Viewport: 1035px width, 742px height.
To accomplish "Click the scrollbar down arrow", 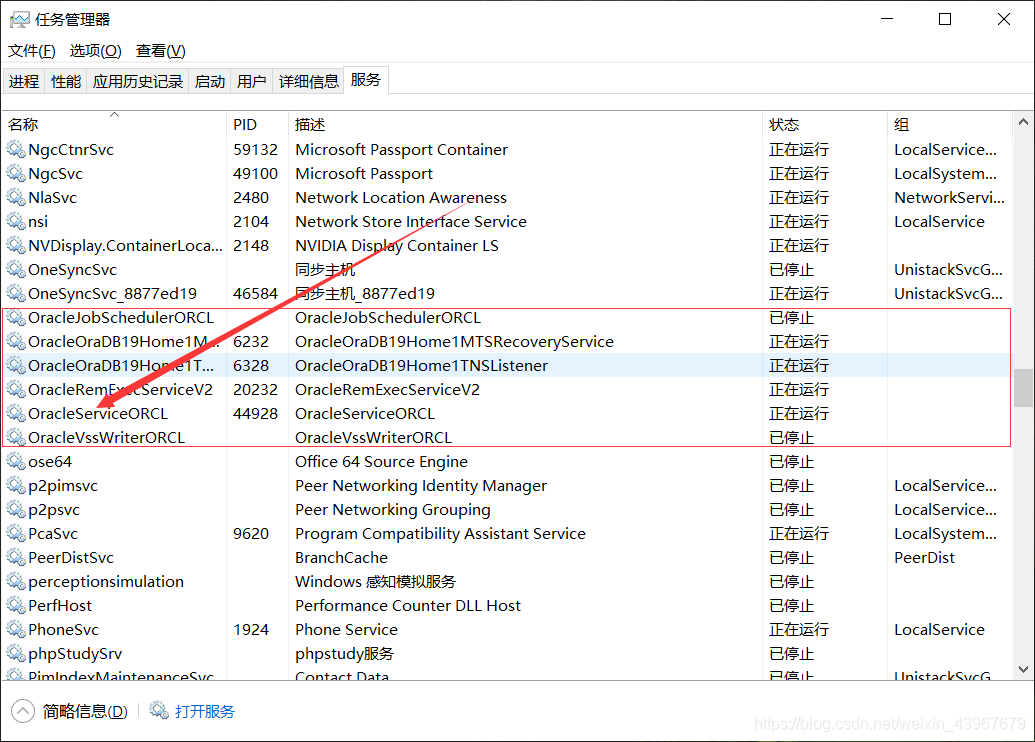I will [x=1023, y=669].
